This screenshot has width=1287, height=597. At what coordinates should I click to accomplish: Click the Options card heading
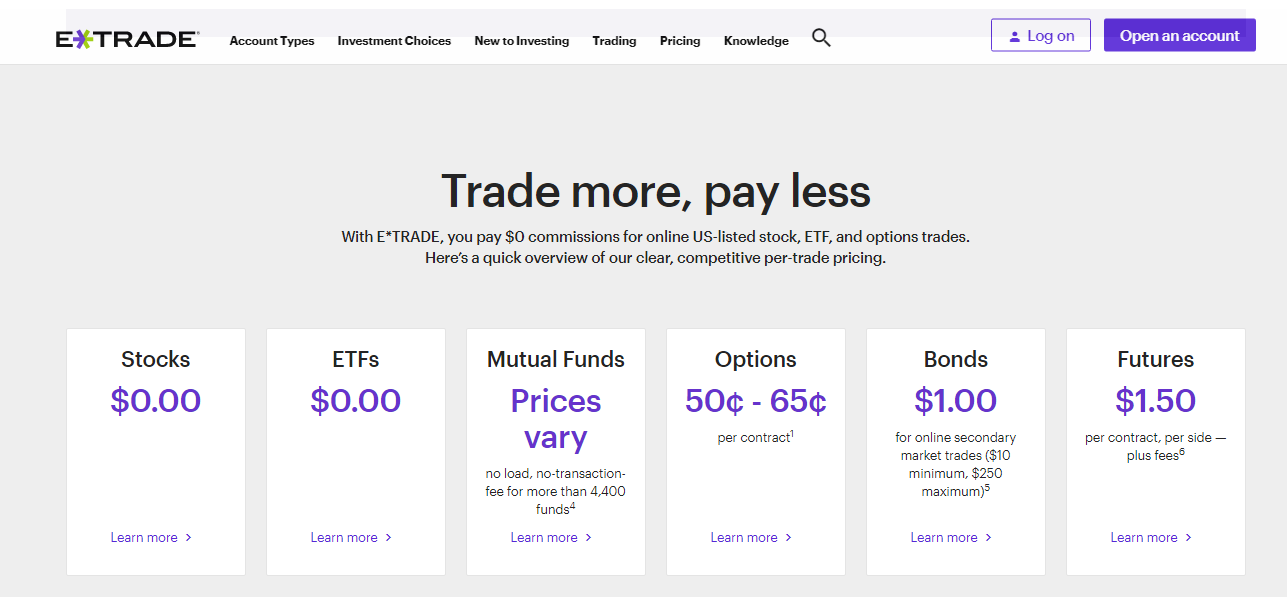click(x=756, y=359)
